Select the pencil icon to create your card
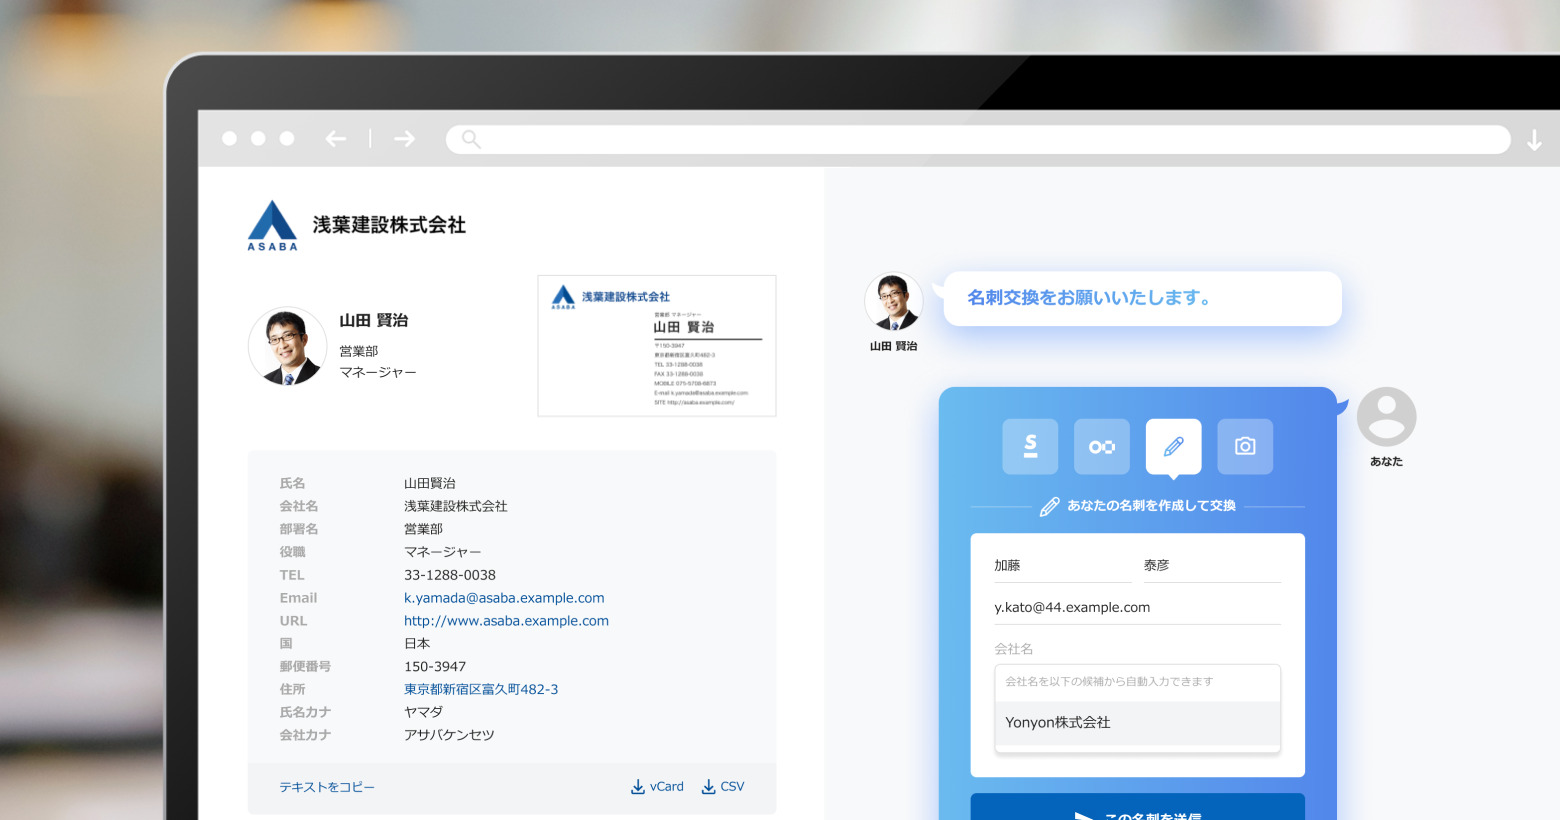 click(1173, 447)
